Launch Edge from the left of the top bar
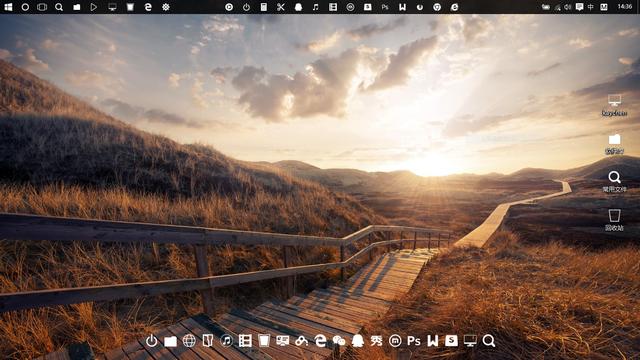The image size is (640, 360). [x=148, y=7]
